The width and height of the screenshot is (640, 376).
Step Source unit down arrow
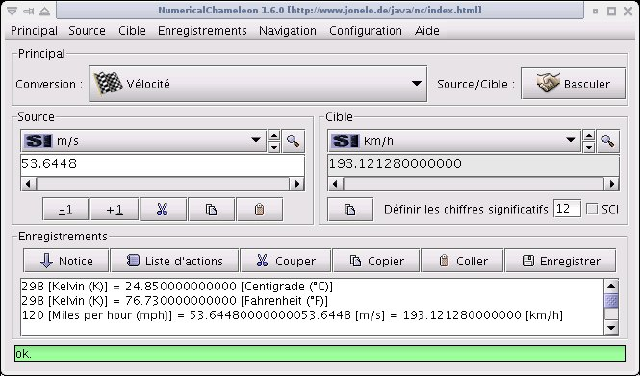click(x=274, y=147)
